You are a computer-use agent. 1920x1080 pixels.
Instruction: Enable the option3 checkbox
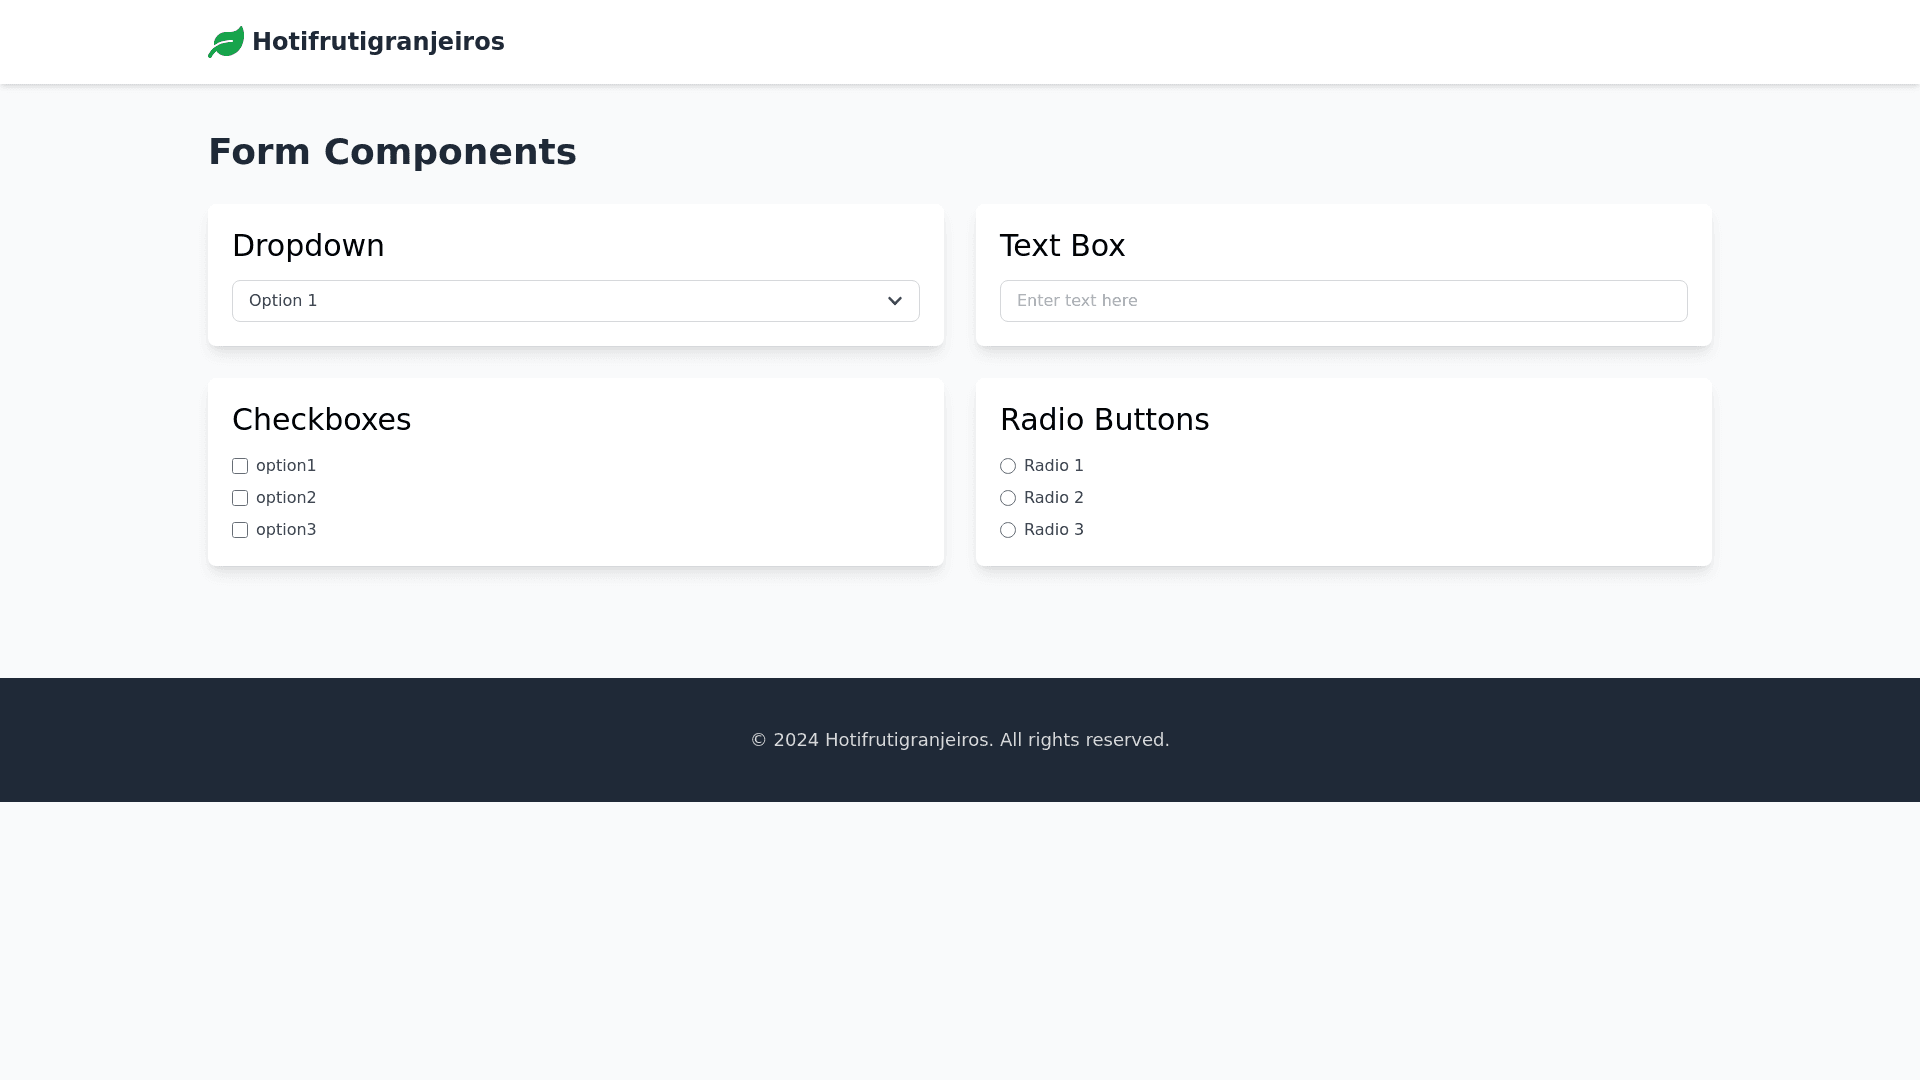click(x=240, y=530)
